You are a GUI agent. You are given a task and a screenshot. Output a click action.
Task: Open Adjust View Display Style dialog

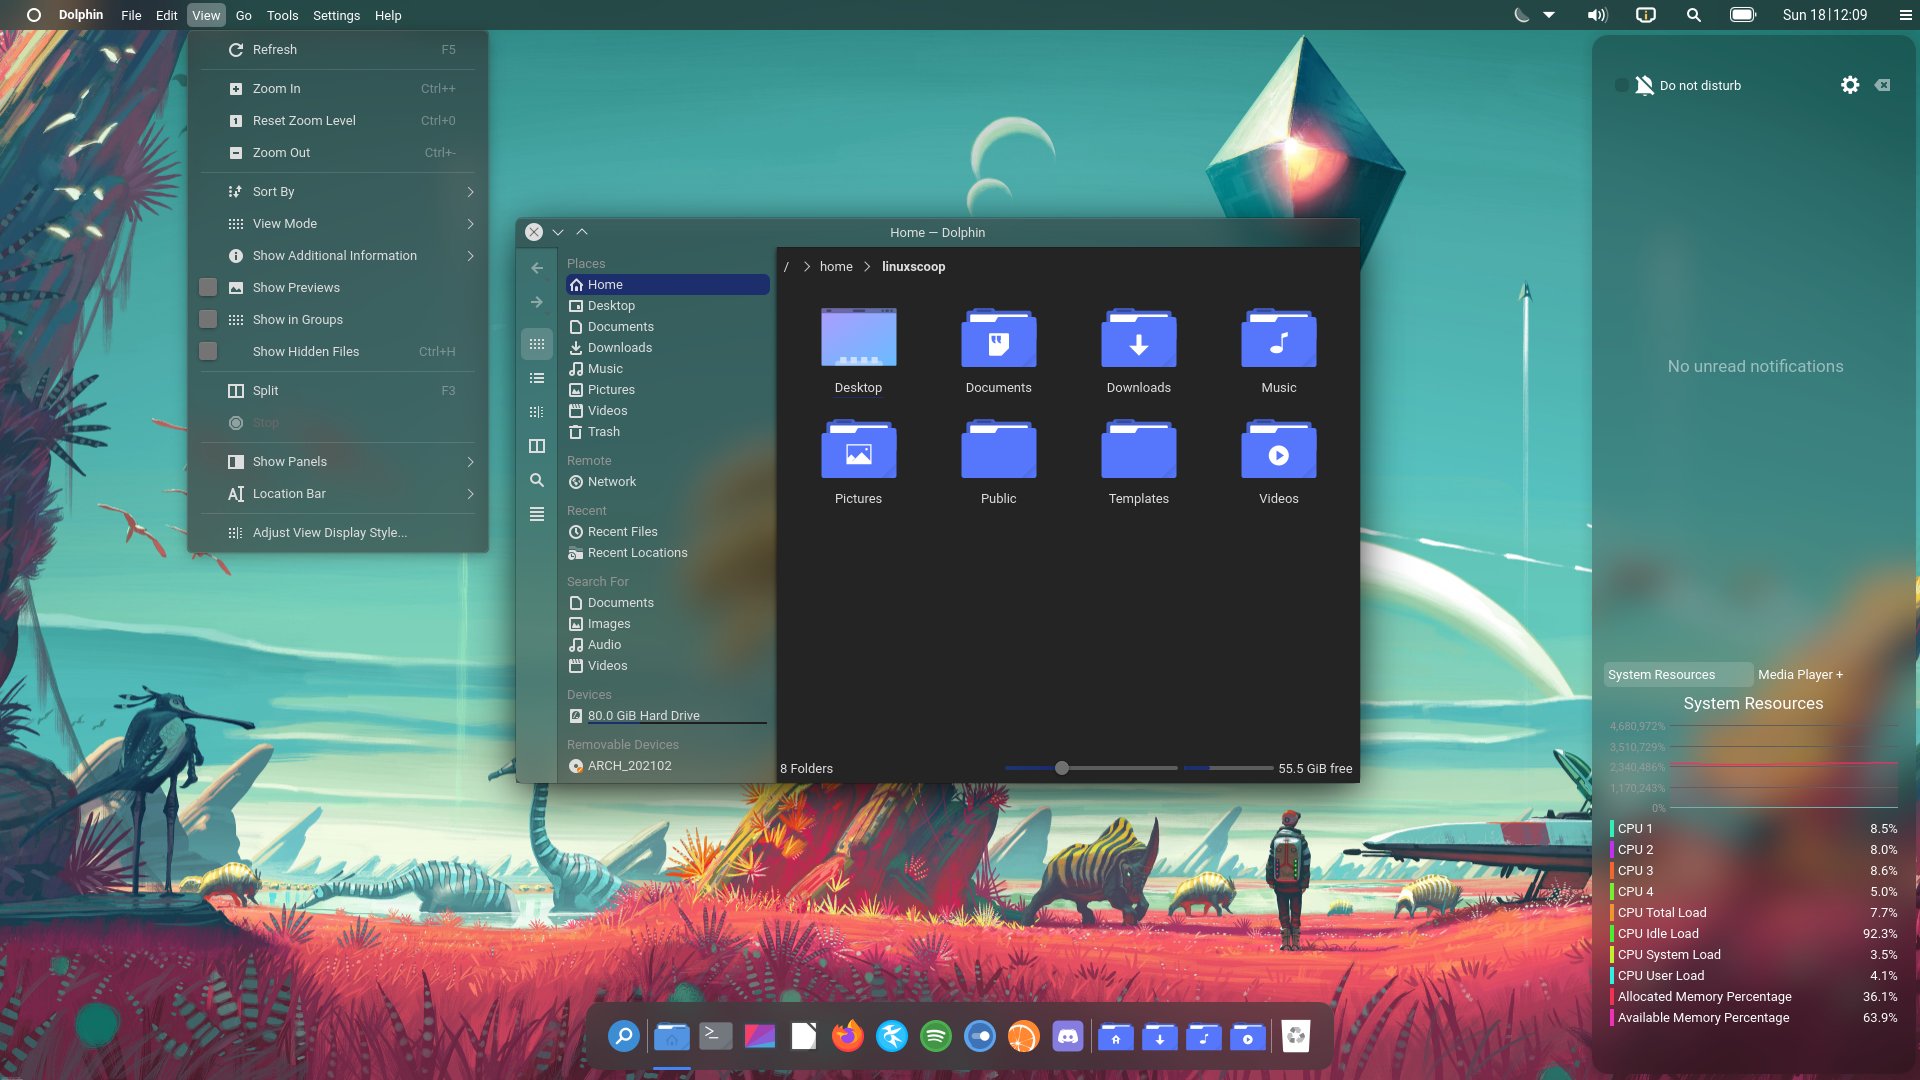click(338, 532)
